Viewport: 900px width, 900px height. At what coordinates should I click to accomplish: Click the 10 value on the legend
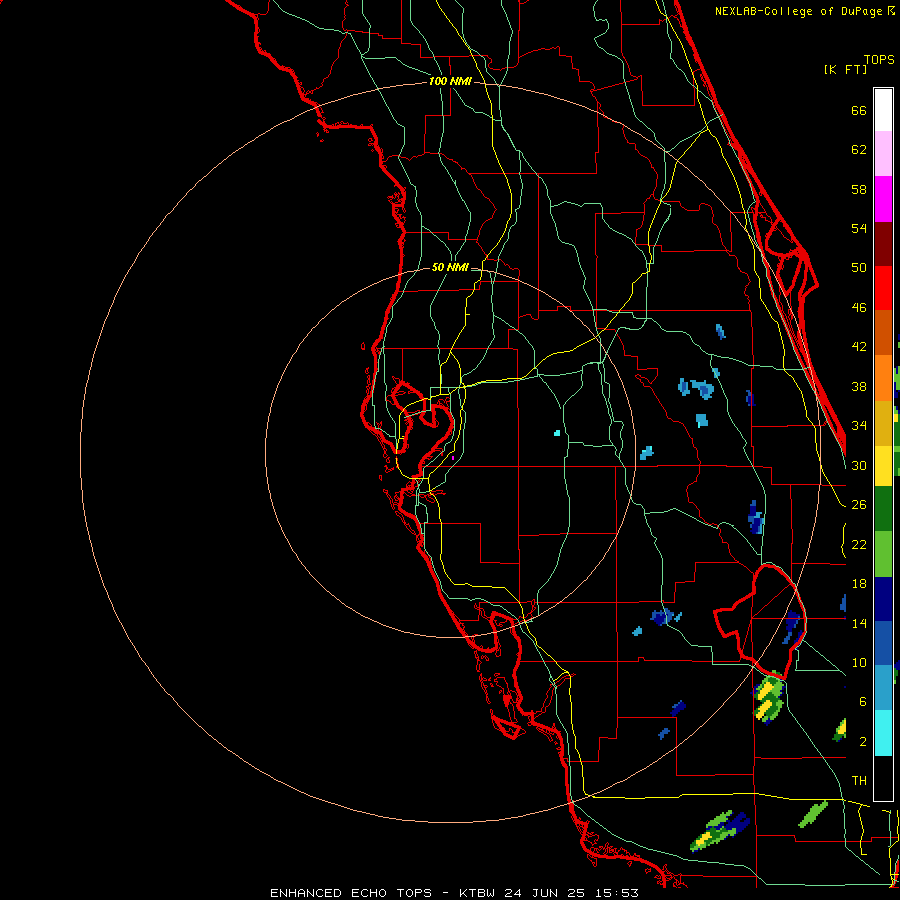pos(859,662)
